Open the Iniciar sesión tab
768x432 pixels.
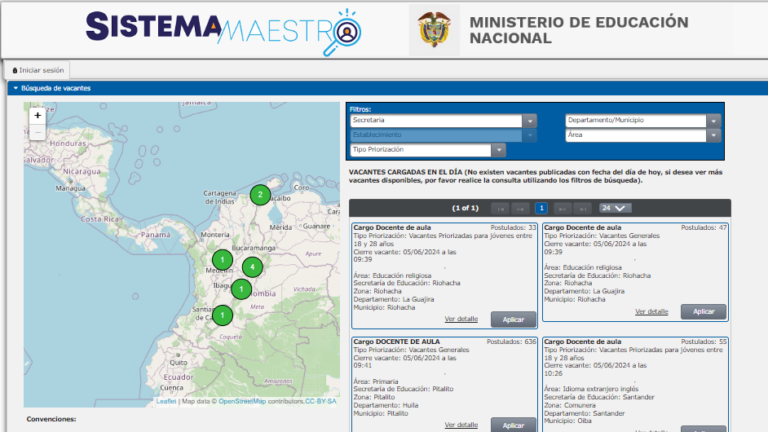point(39,70)
